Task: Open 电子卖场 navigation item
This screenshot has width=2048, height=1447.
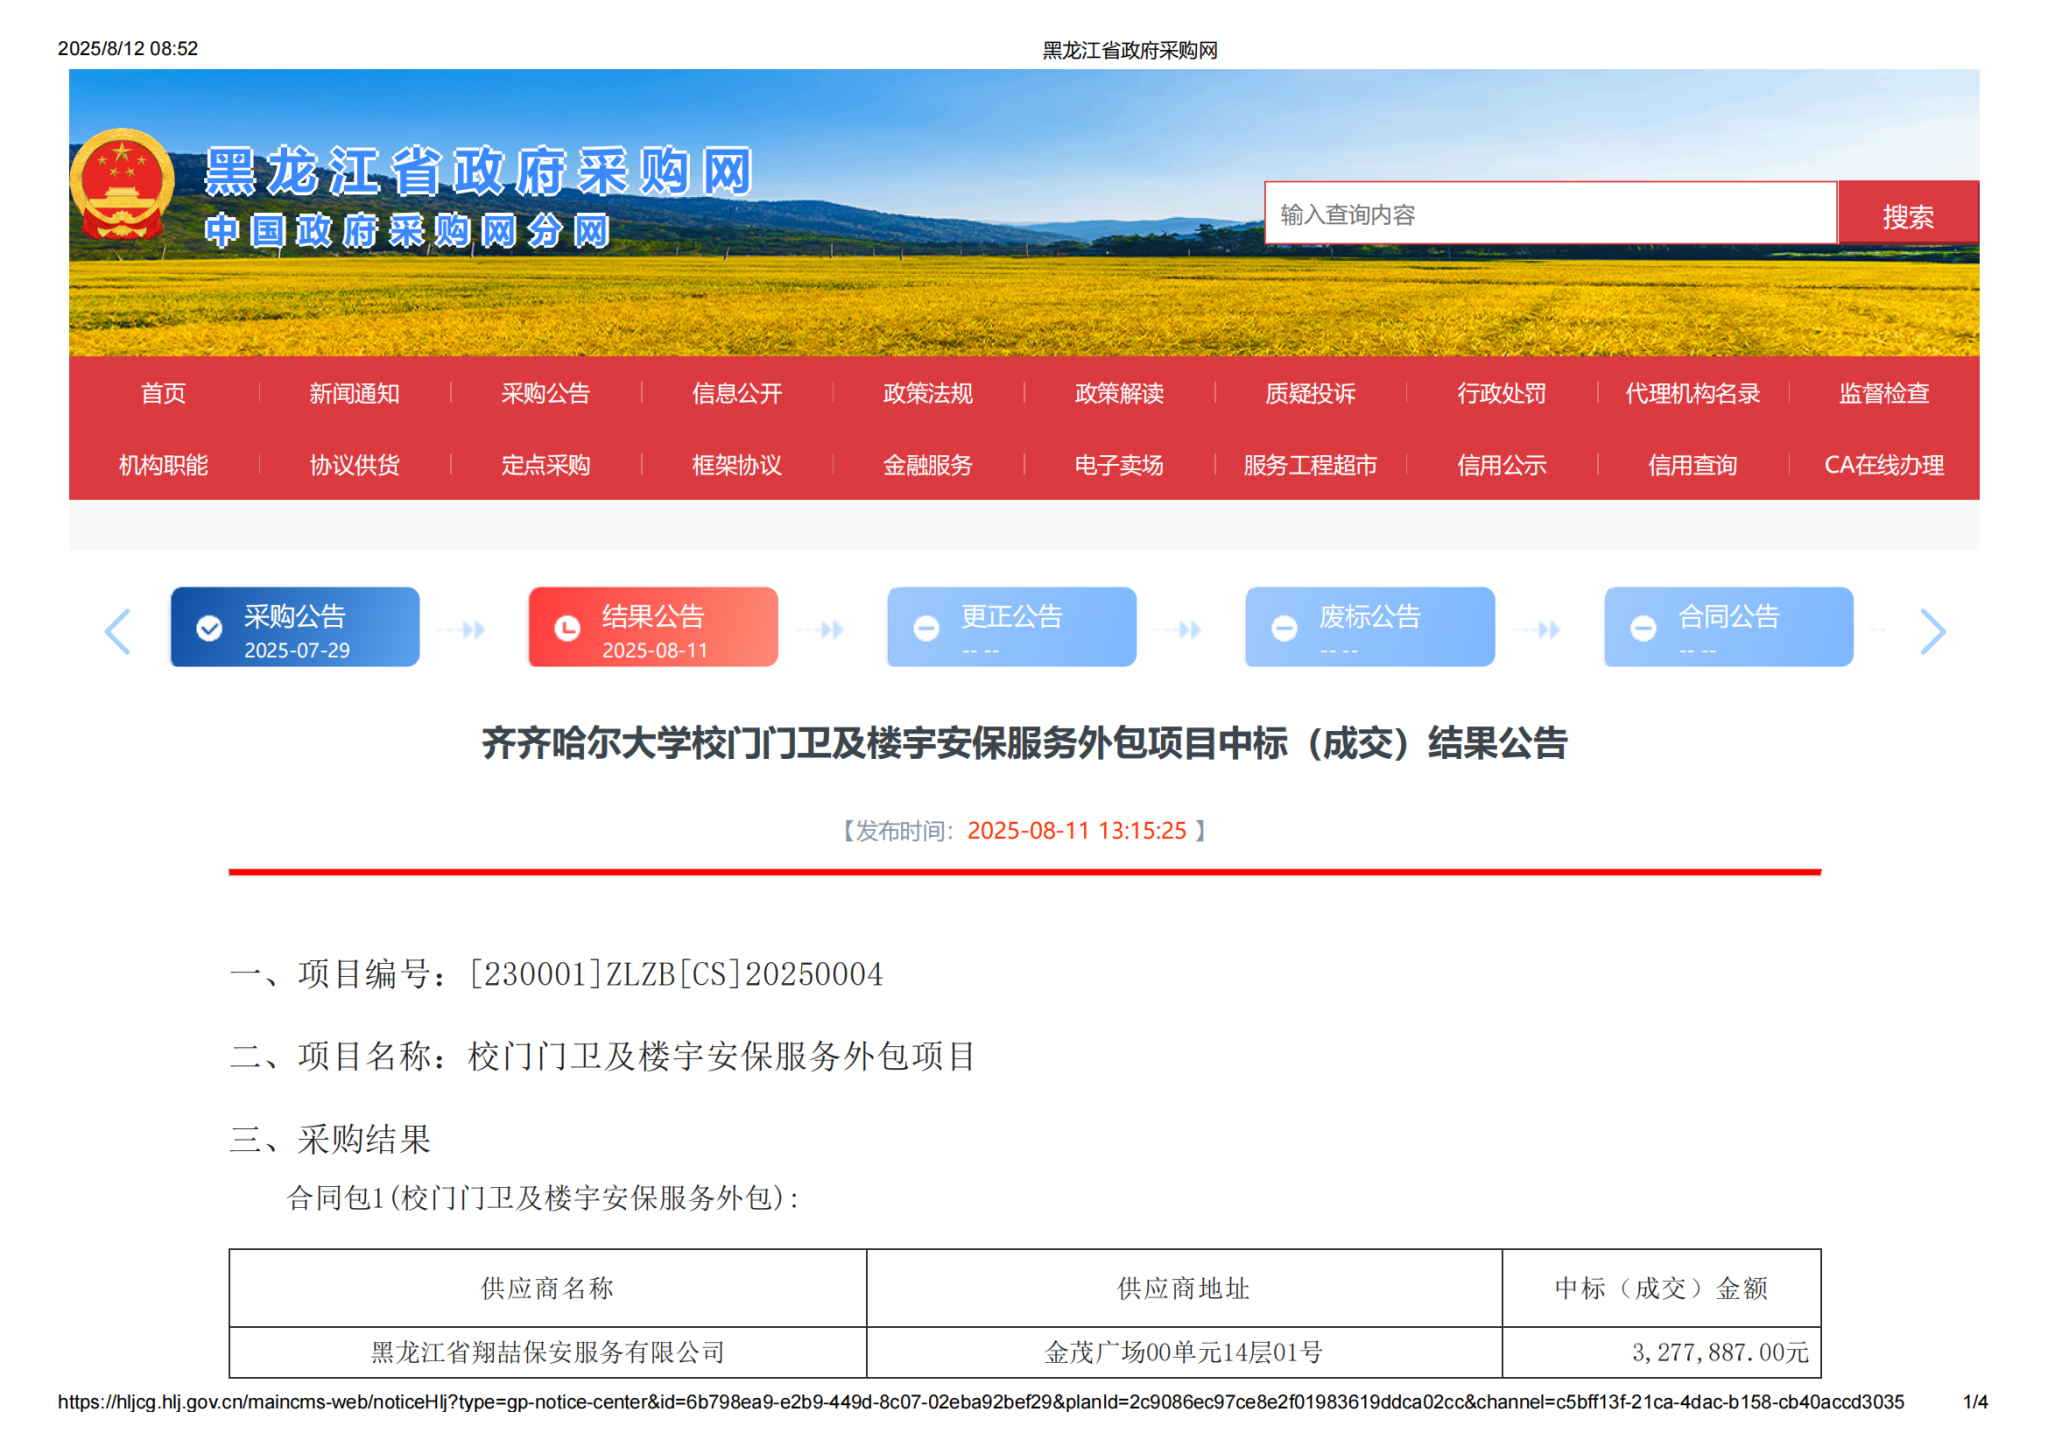Action: click(x=1118, y=465)
